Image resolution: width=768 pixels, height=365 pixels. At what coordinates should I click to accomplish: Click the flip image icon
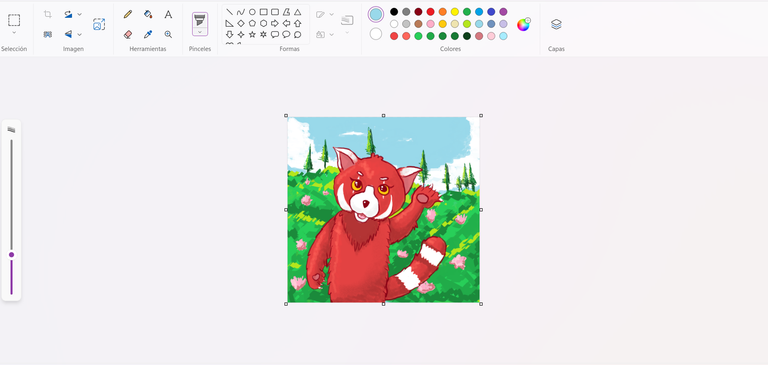point(68,34)
